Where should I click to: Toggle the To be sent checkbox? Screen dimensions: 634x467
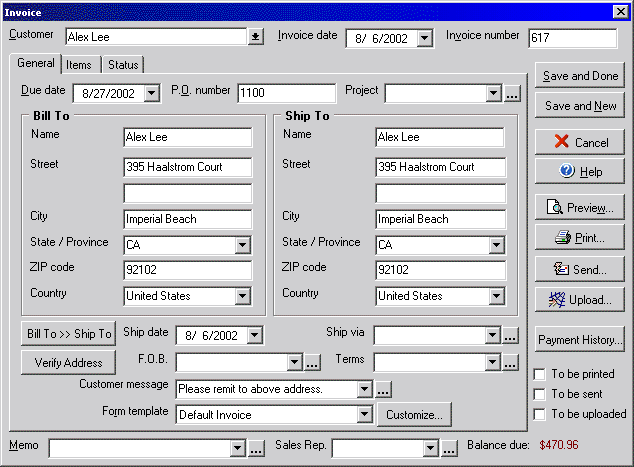[x=541, y=394]
